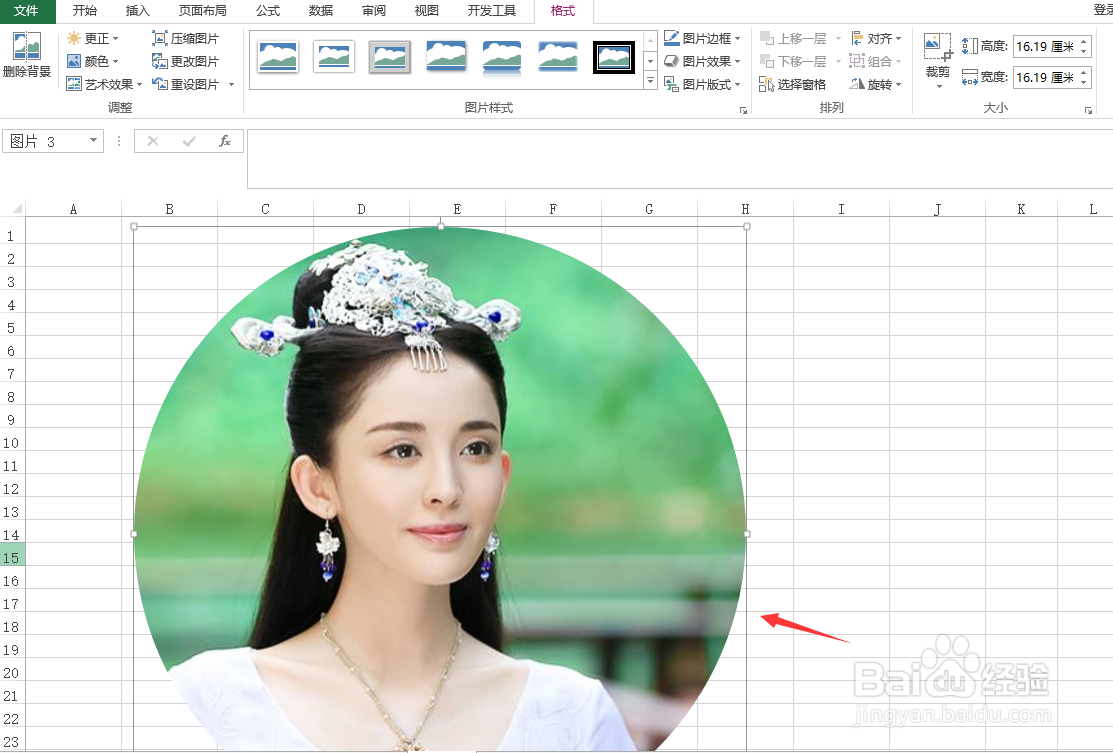Apply the fourth picture style thumbnail
The image size is (1113, 753).
coord(446,57)
